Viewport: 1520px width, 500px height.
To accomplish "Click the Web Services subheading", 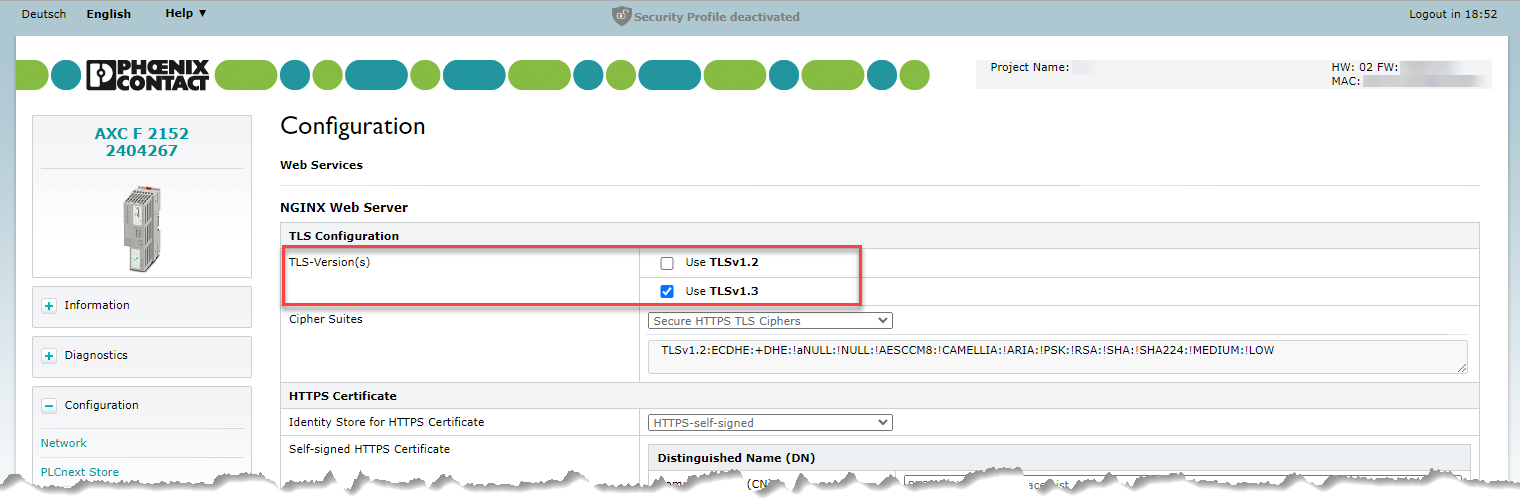I will point(321,165).
